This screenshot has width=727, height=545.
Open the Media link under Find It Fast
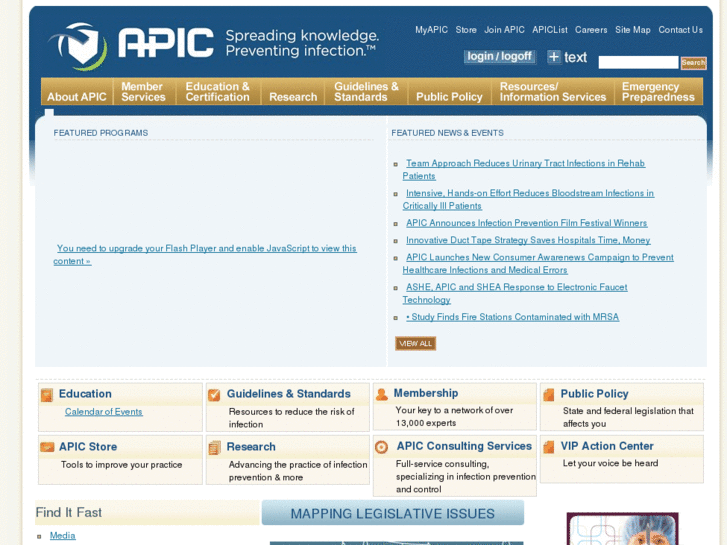tap(63, 535)
